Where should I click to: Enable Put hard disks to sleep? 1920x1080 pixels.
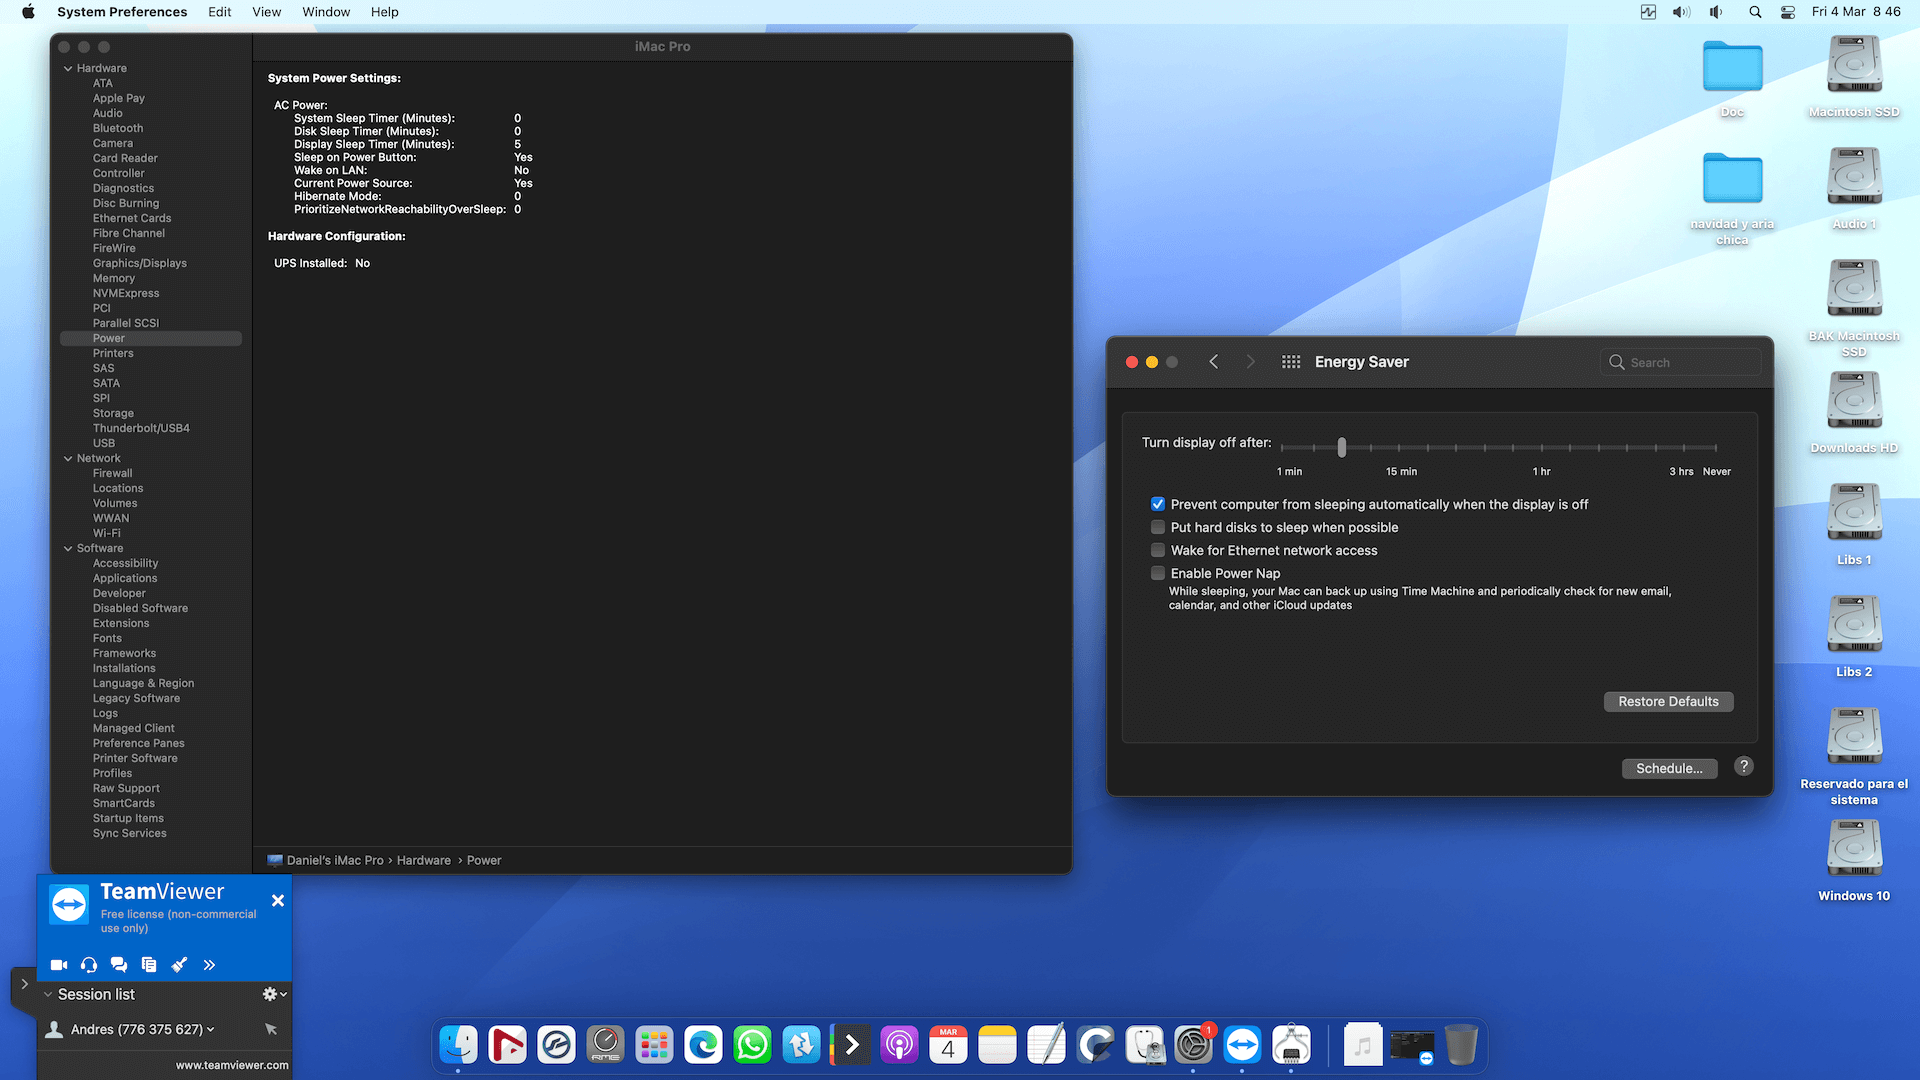click(1158, 527)
